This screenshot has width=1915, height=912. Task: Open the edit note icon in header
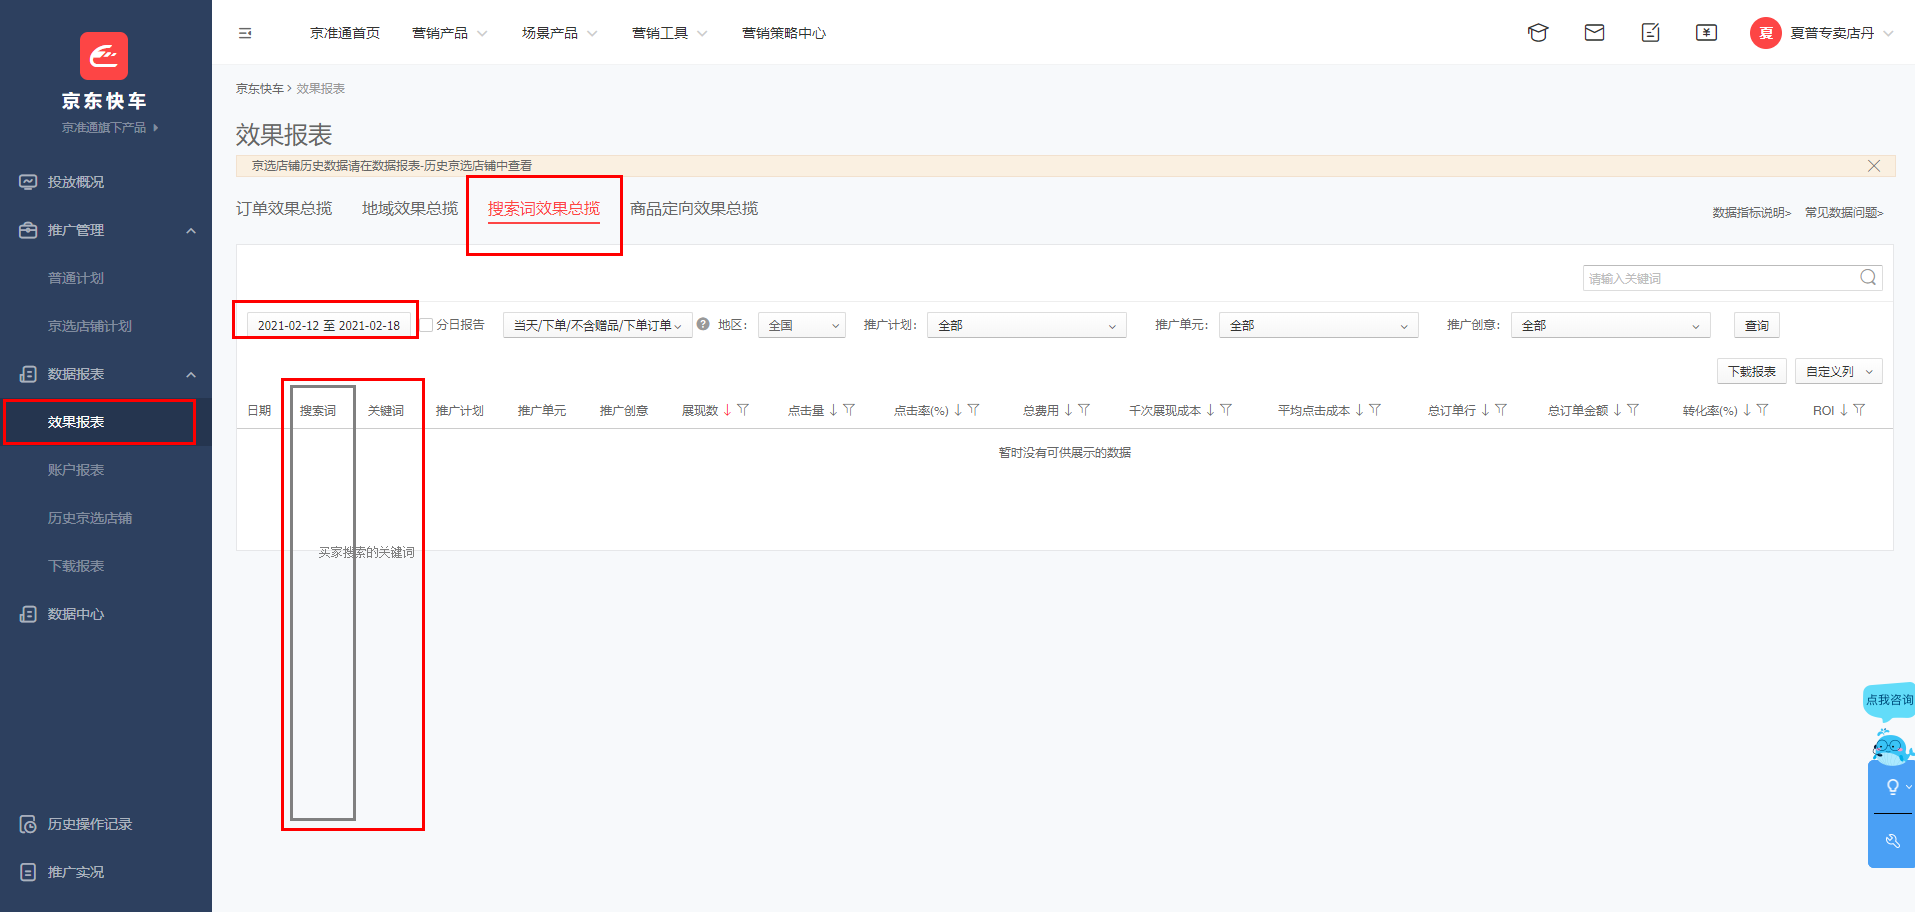pos(1650,33)
